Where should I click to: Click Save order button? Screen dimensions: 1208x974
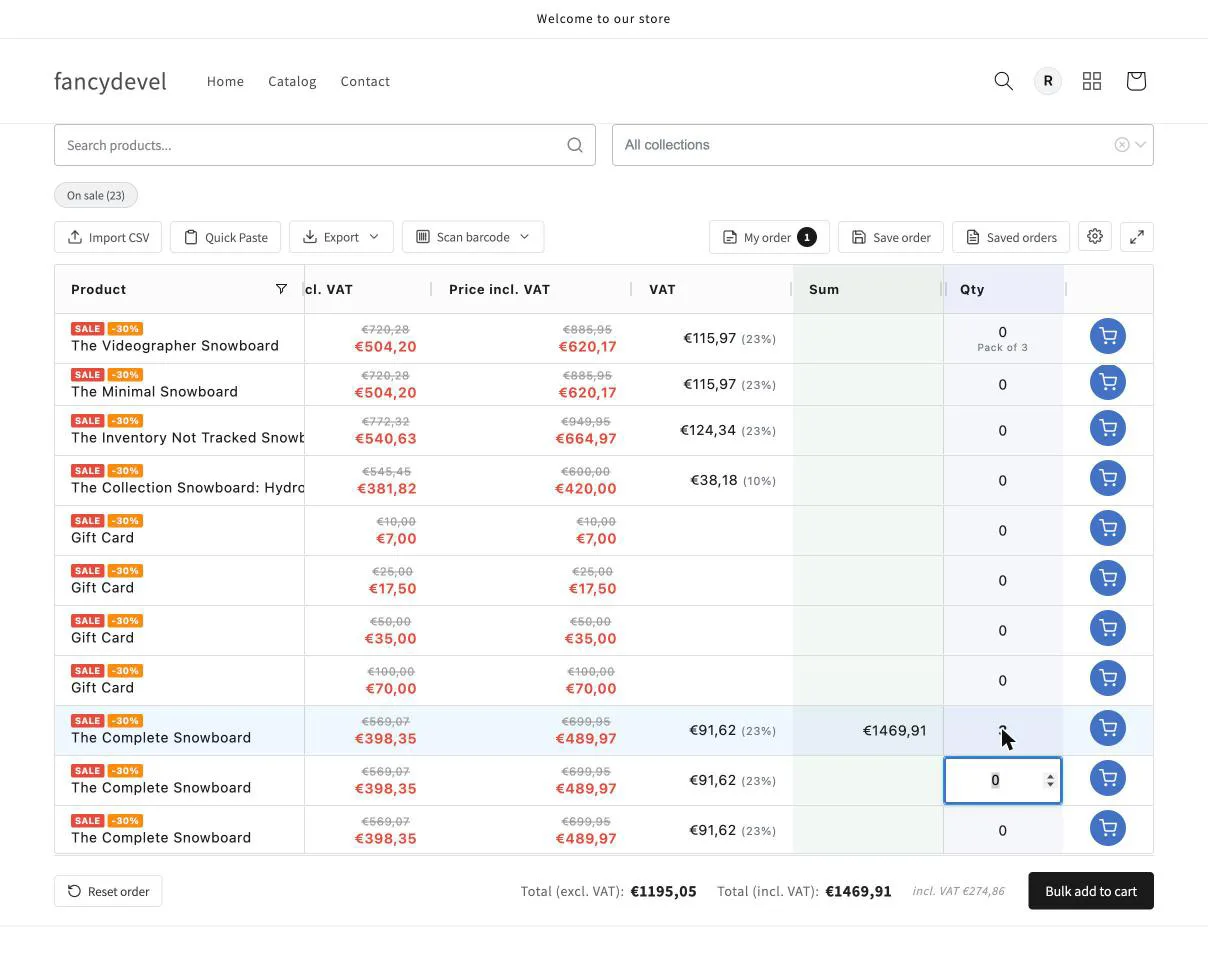click(891, 237)
